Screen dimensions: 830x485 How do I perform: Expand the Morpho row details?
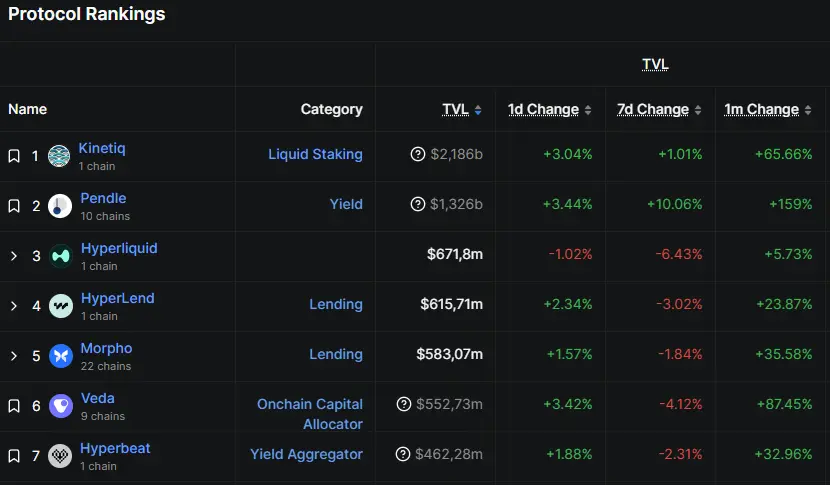coord(14,356)
